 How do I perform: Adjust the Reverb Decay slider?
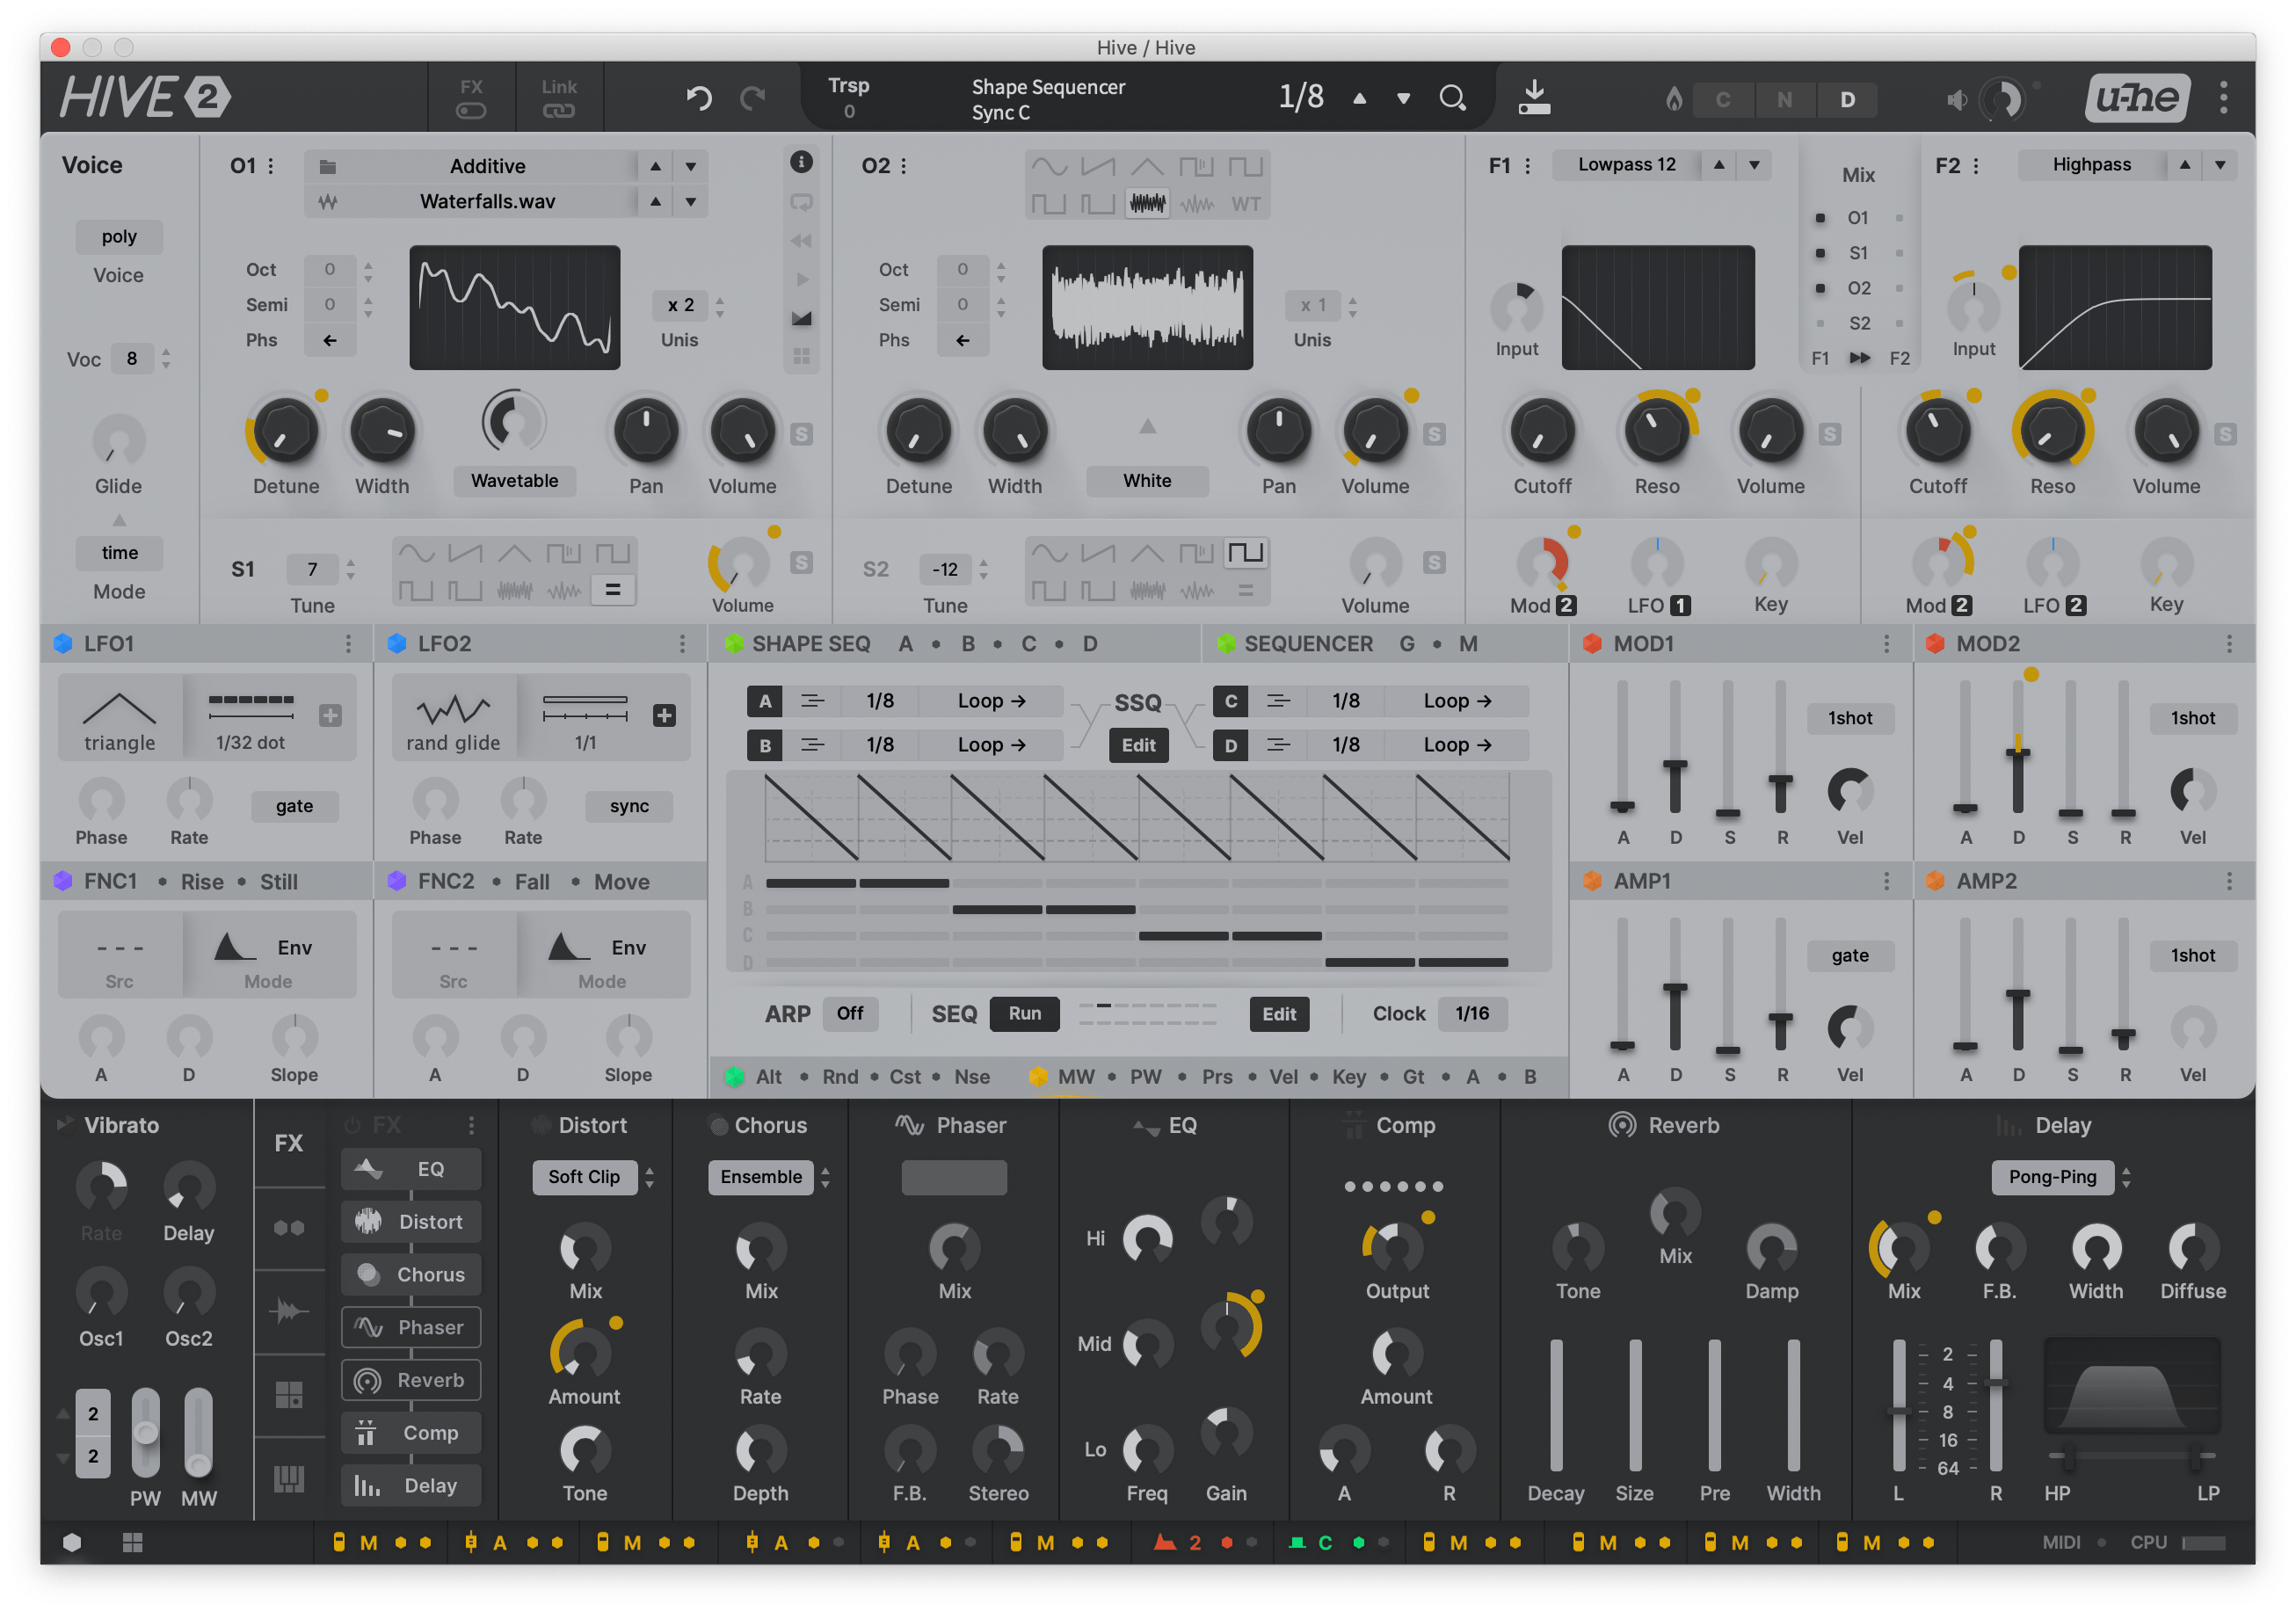click(1556, 1405)
